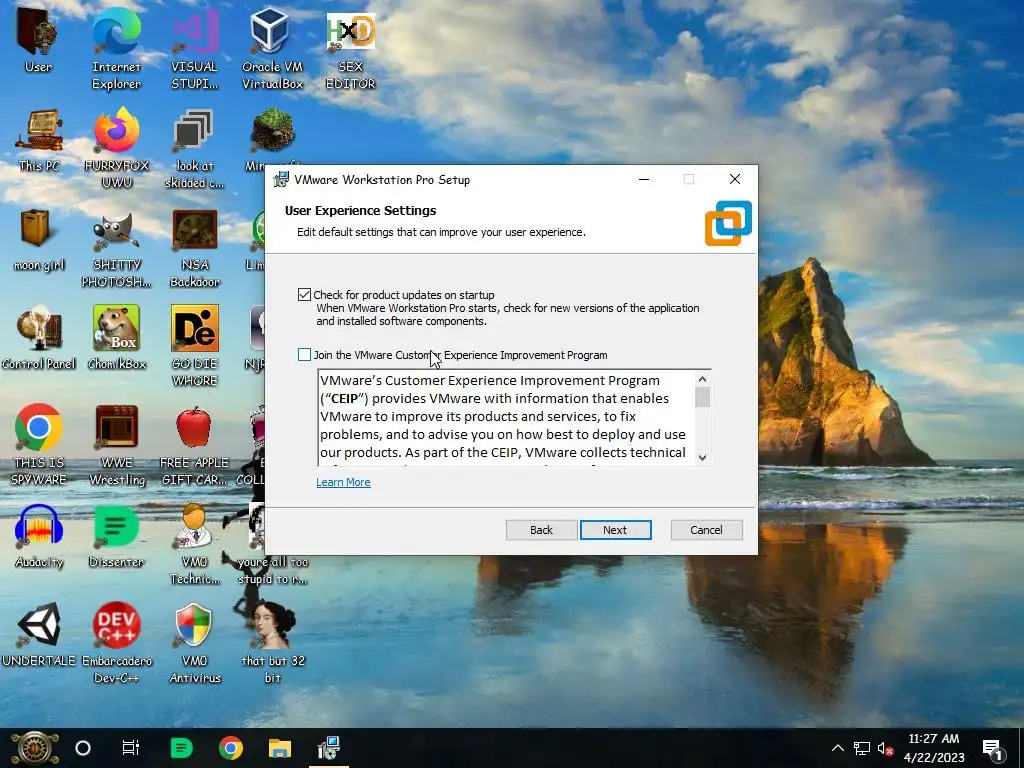Close the VMware setup window
This screenshot has height=768, width=1024.
(x=735, y=180)
